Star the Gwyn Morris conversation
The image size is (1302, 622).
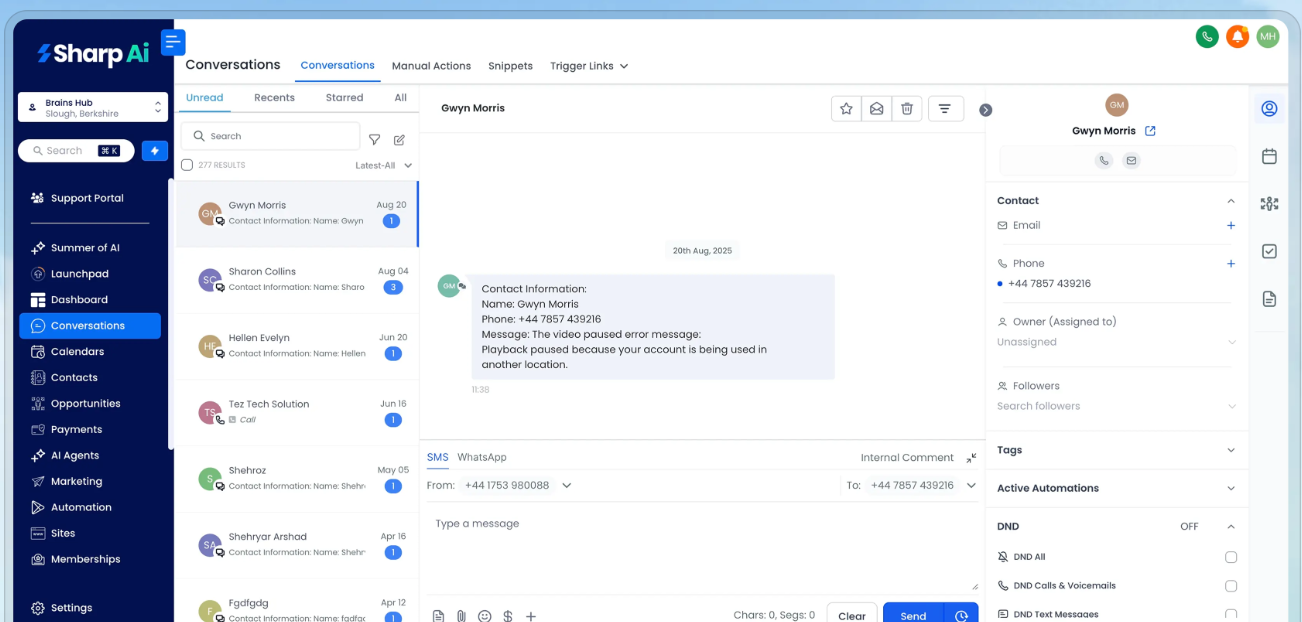pyautogui.click(x=846, y=109)
